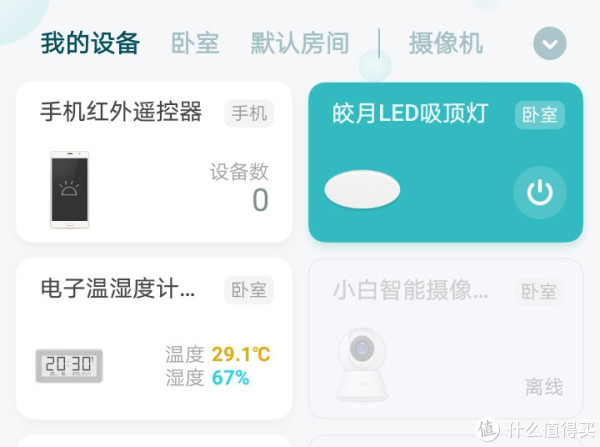The width and height of the screenshot is (600, 447).
Task: Select the 我的设备 tab
Action: pyautogui.click(x=90, y=43)
